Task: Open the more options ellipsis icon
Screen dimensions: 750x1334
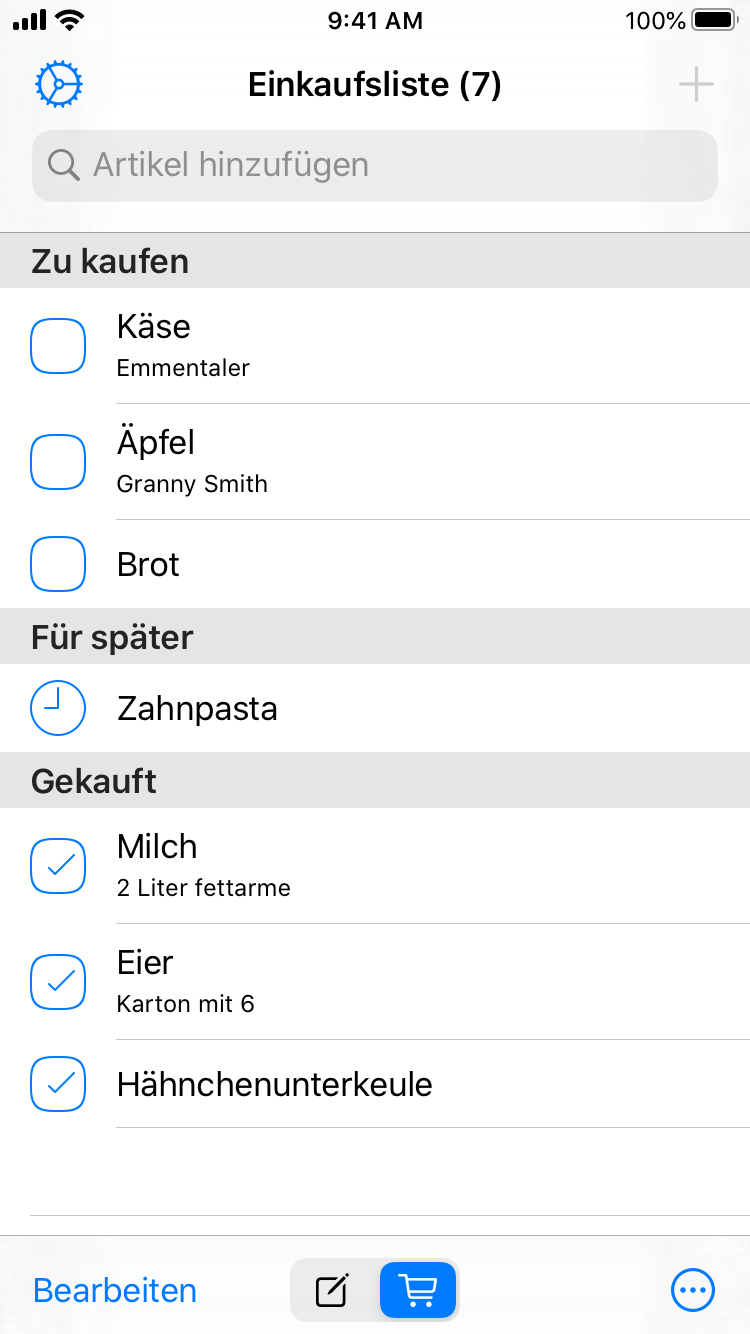Action: pyautogui.click(x=693, y=1290)
